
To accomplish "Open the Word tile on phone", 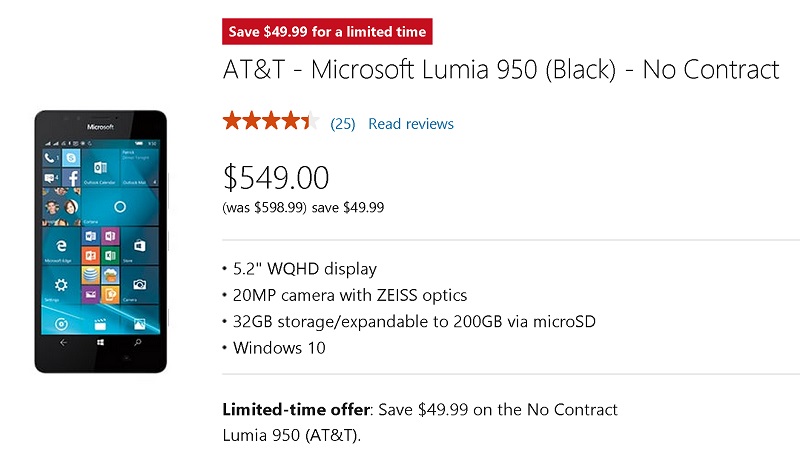I will click(x=91, y=236).
